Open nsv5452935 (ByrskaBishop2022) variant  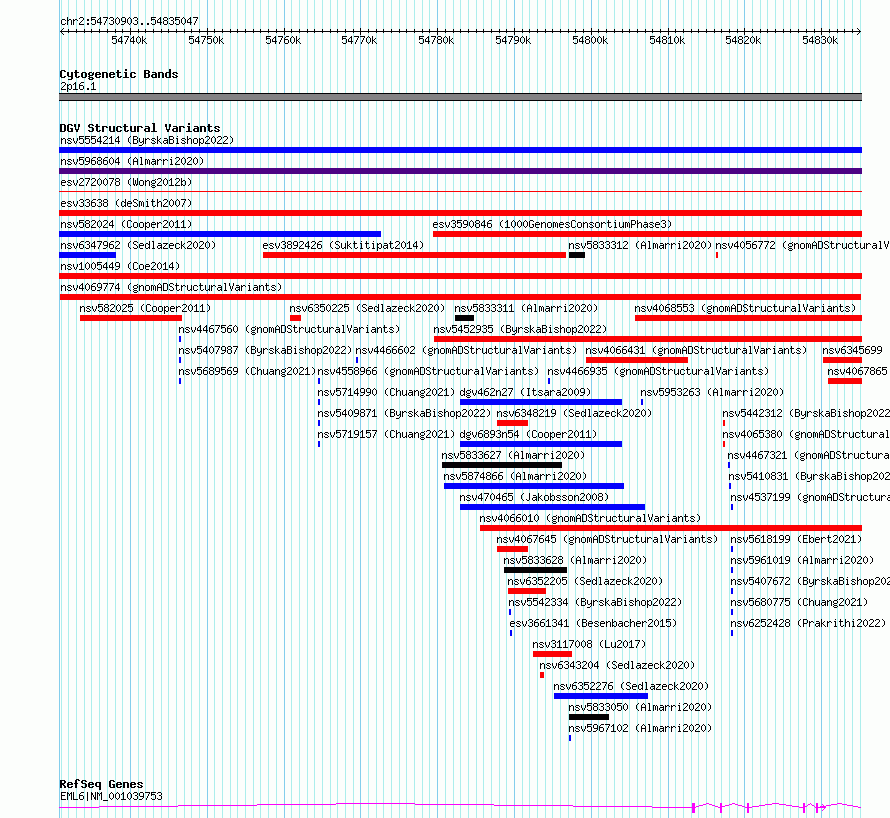[x=520, y=329]
